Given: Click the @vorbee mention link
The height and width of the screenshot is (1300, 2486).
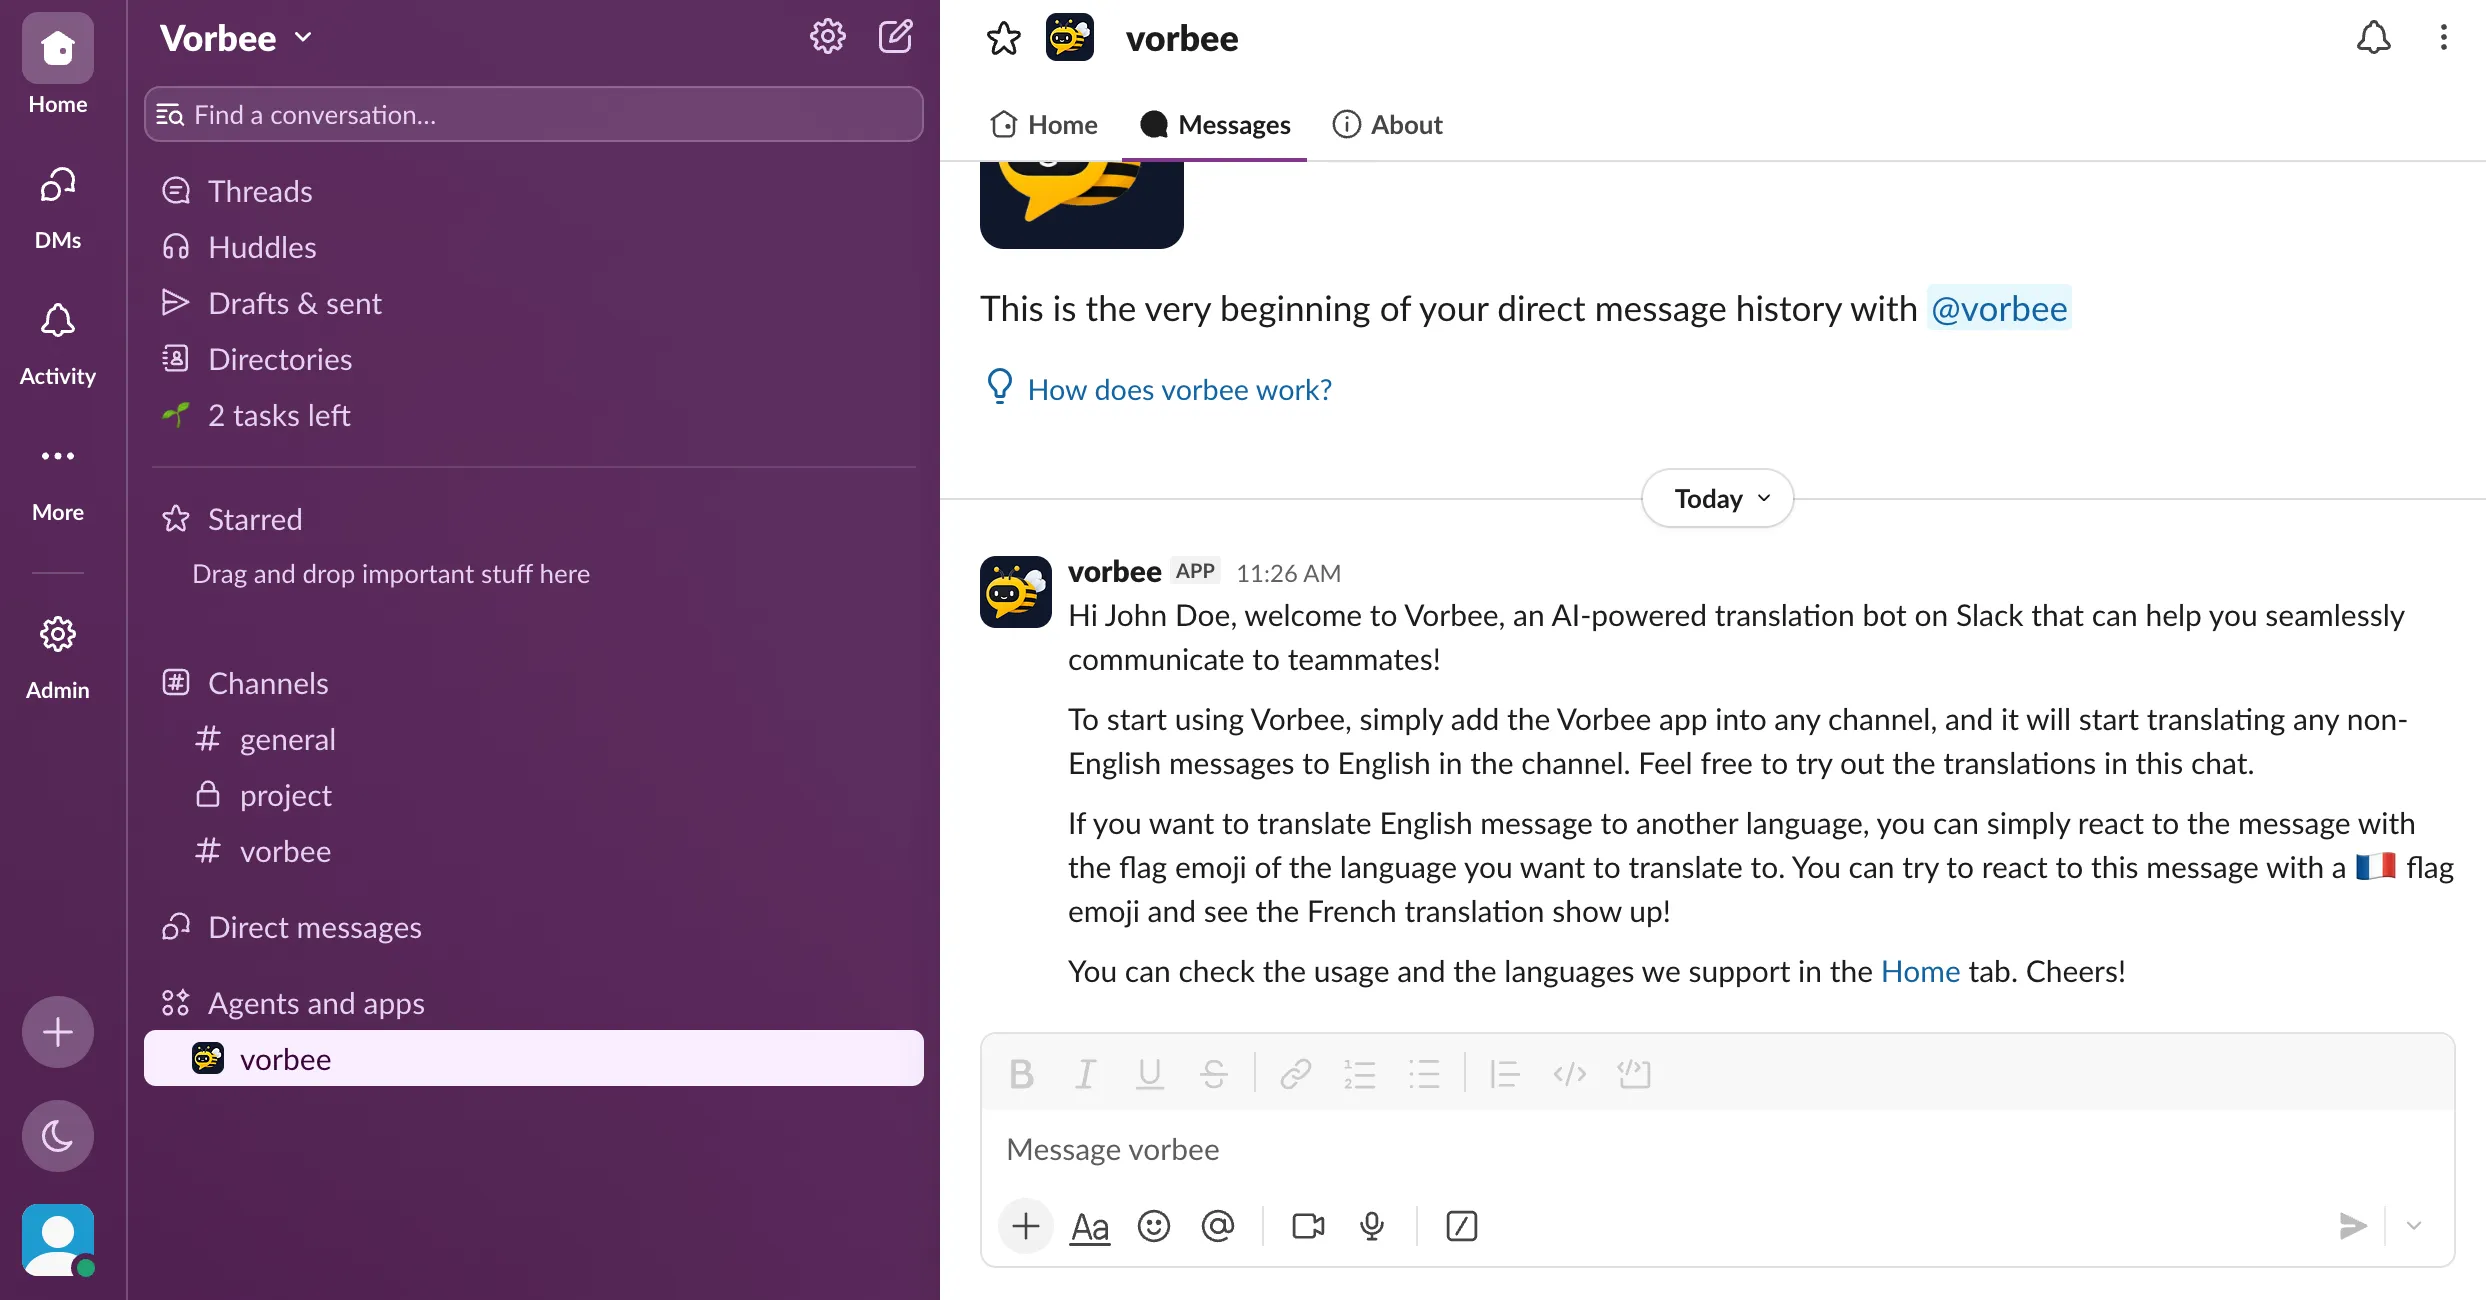Looking at the screenshot, I should [1999, 309].
